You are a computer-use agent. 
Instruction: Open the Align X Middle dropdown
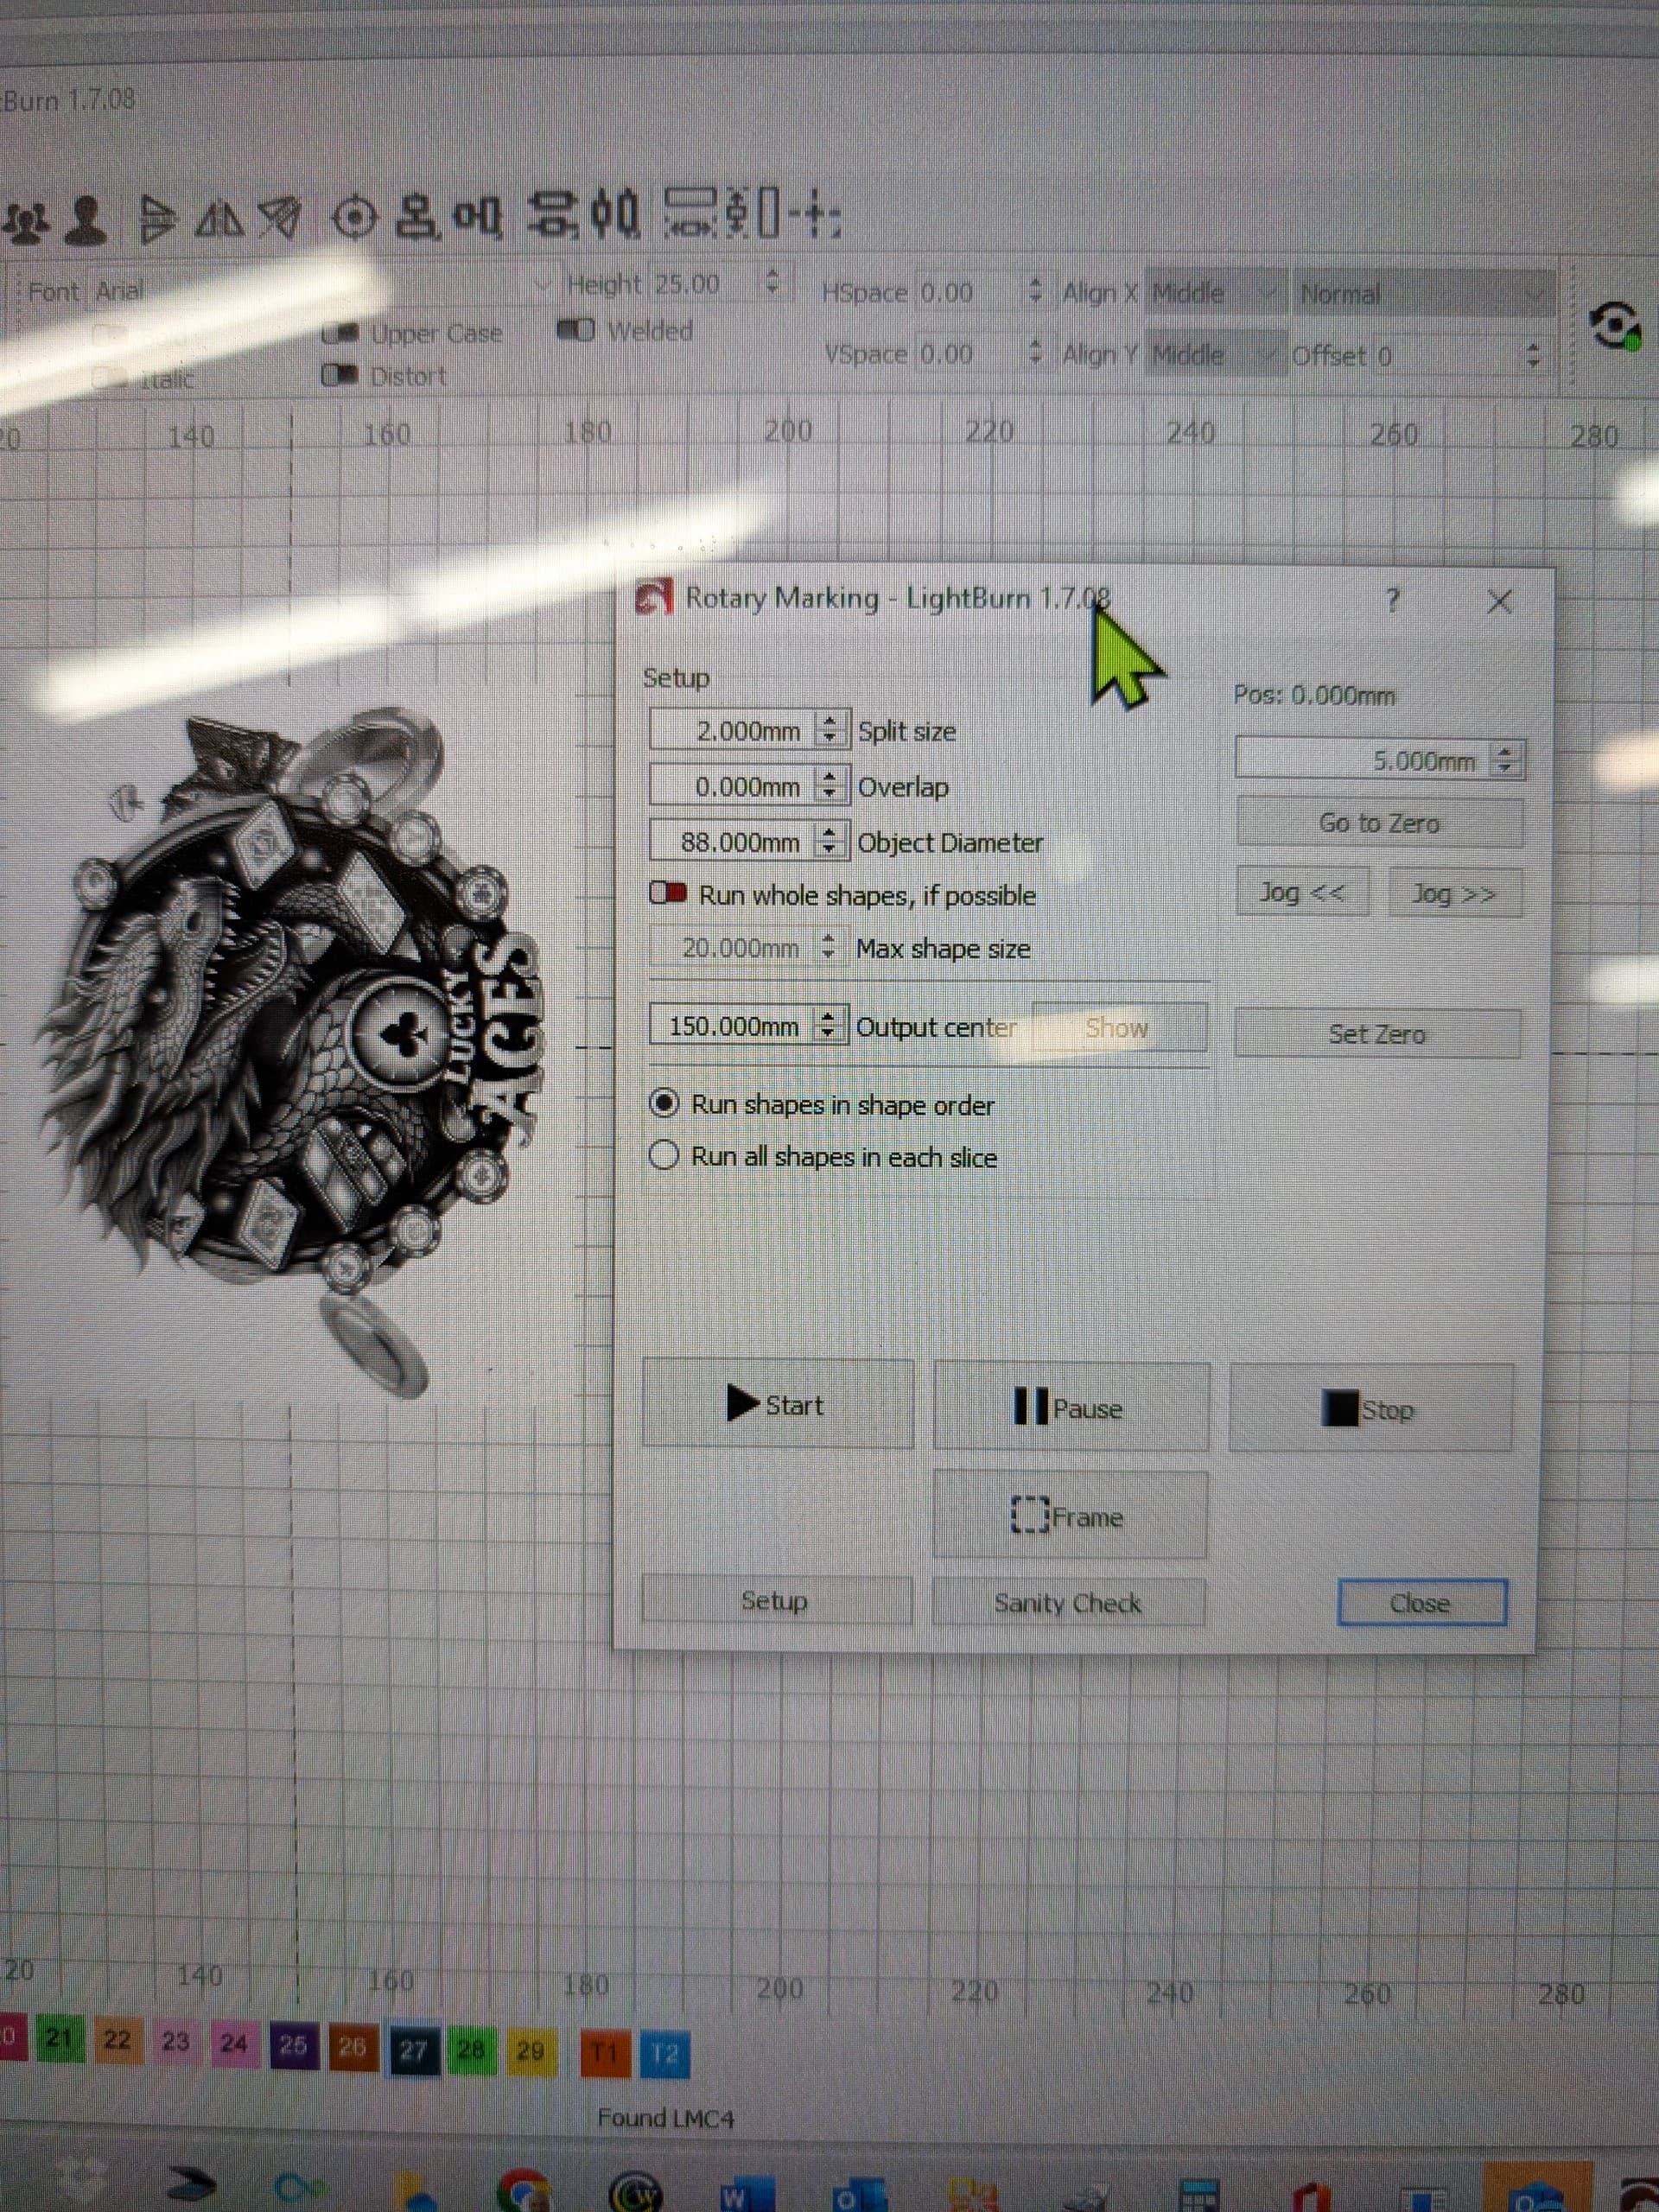[1215, 293]
